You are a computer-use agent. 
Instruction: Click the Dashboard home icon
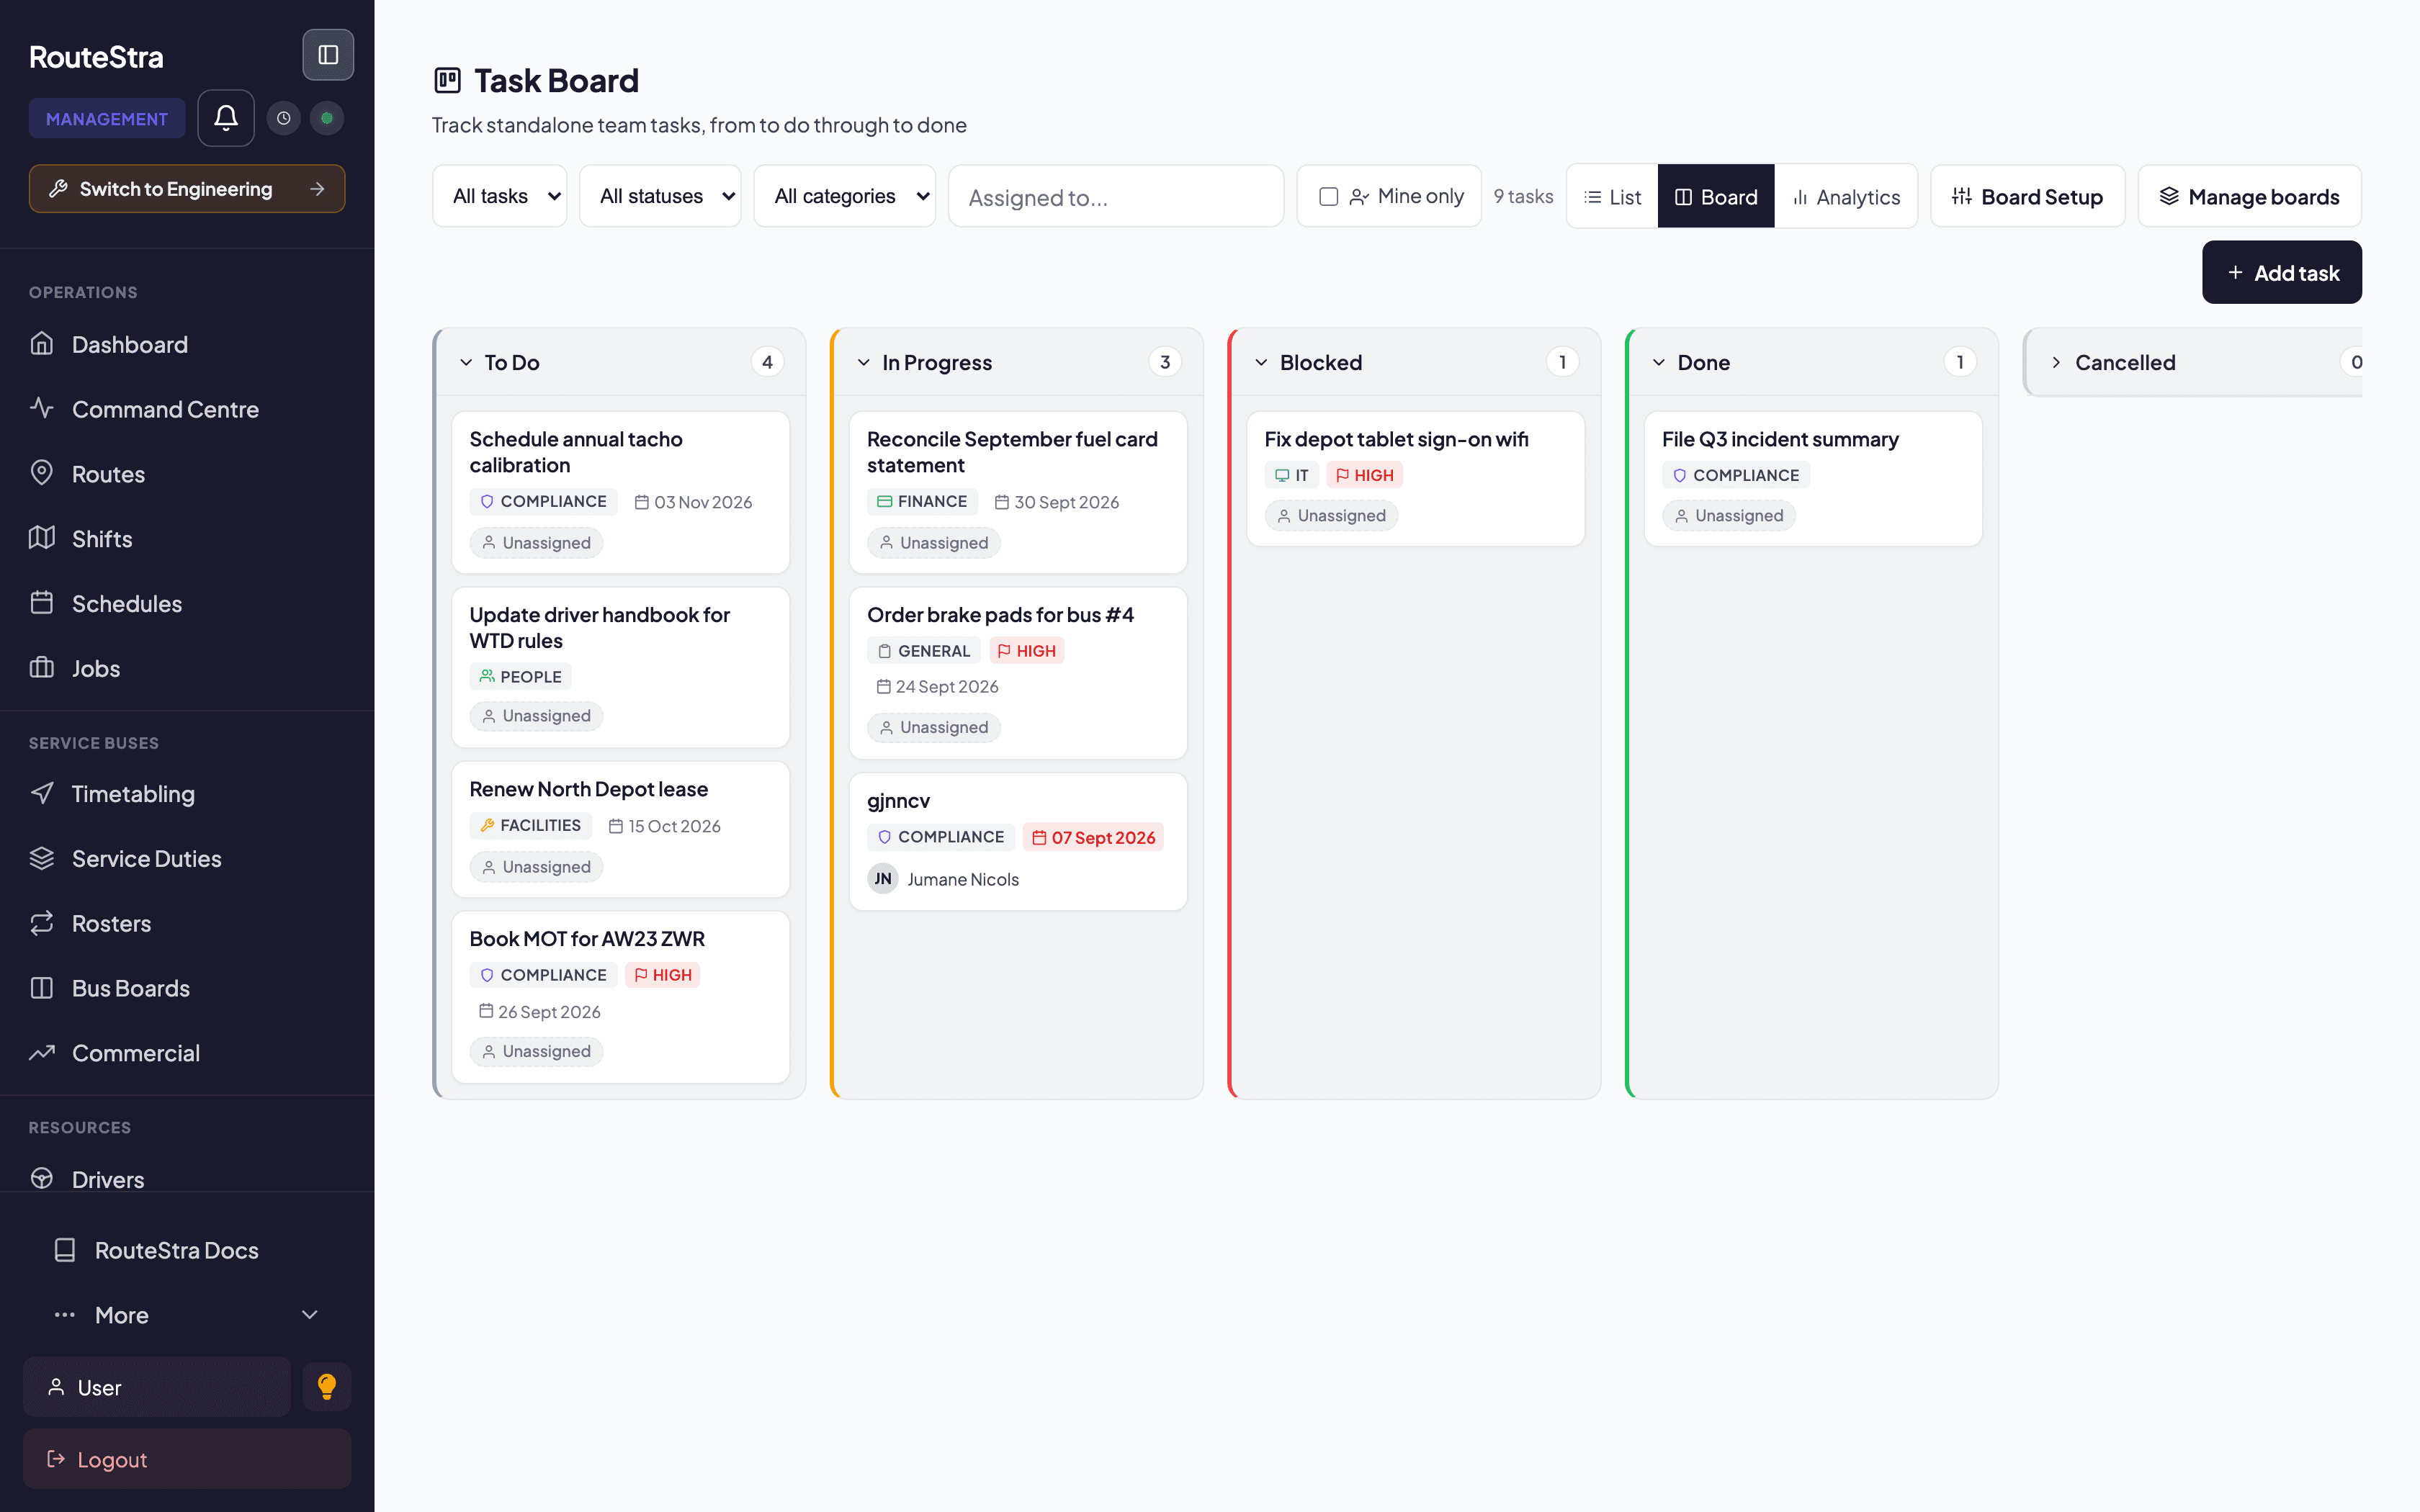coord(42,344)
